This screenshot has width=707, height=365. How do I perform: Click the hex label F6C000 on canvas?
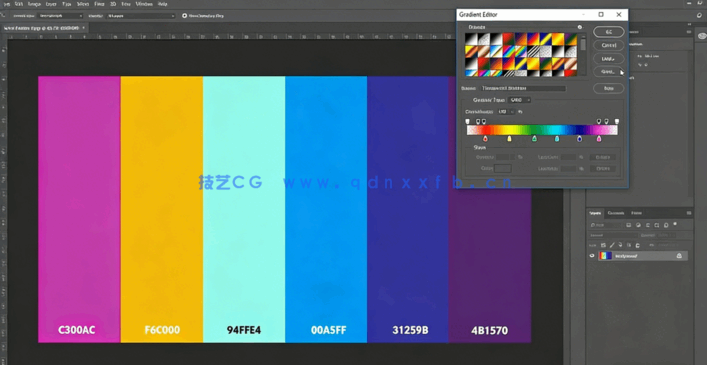click(x=162, y=330)
